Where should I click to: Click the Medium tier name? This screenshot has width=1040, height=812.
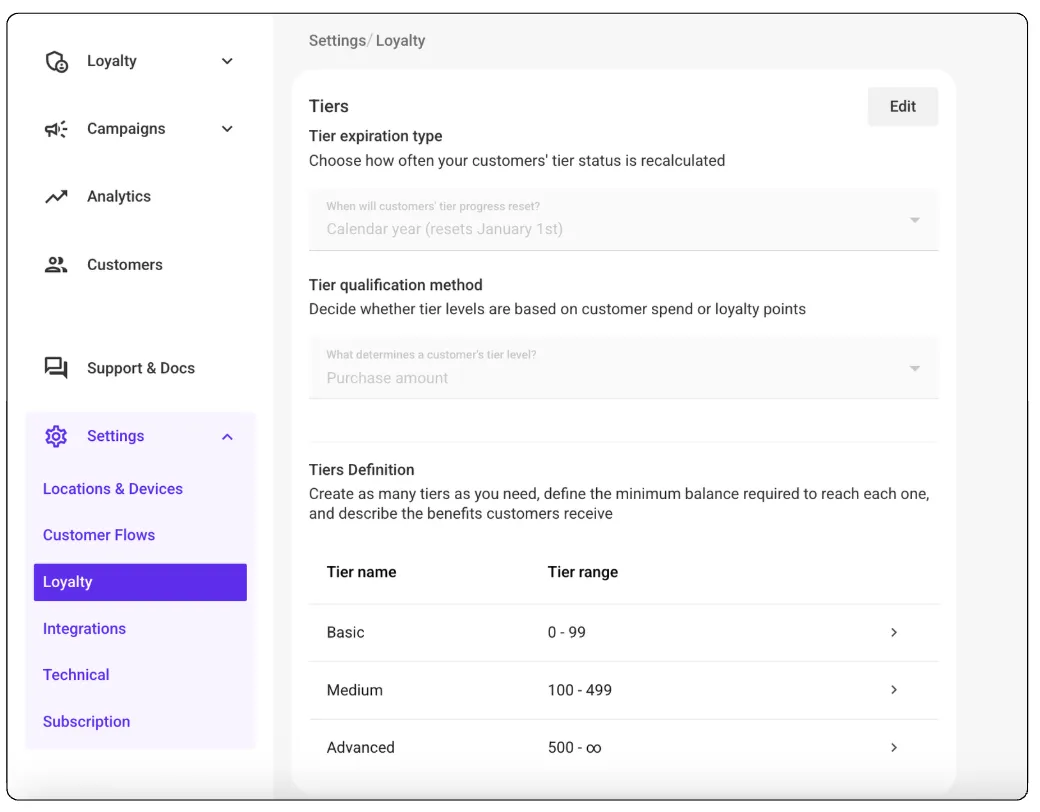[x=355, y=690]
